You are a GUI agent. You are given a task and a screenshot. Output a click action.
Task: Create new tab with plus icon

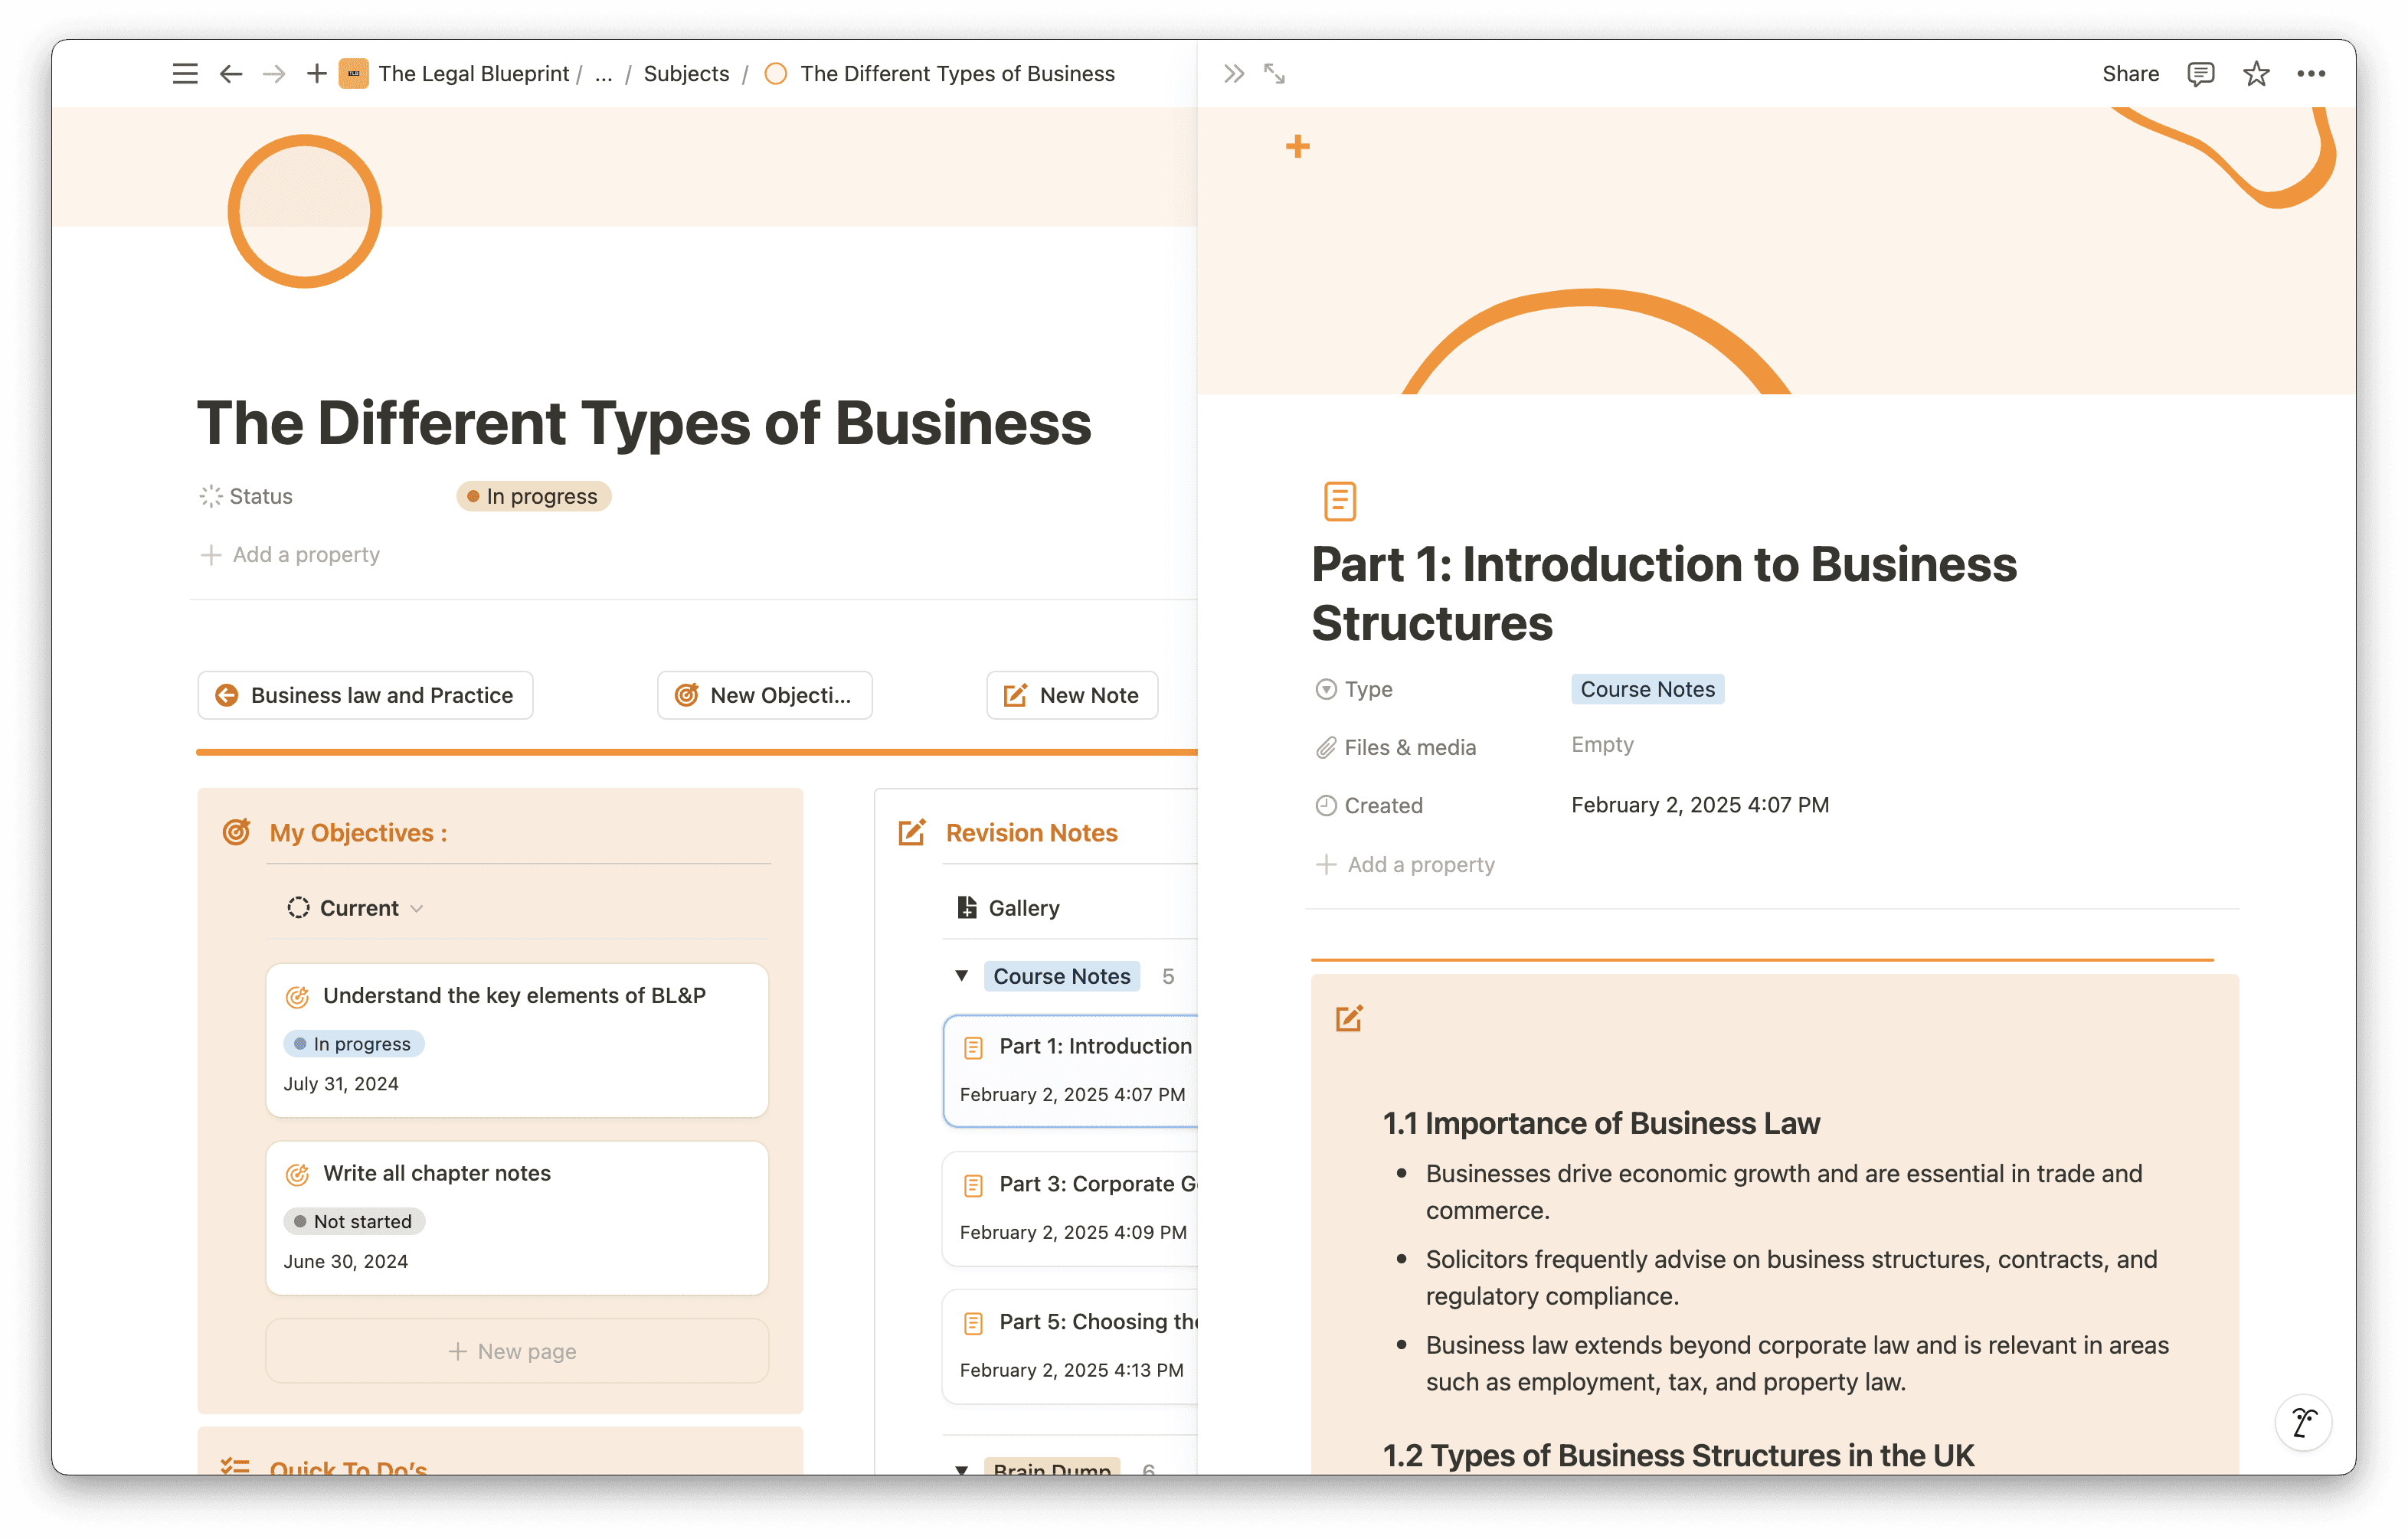coord(316,74)
